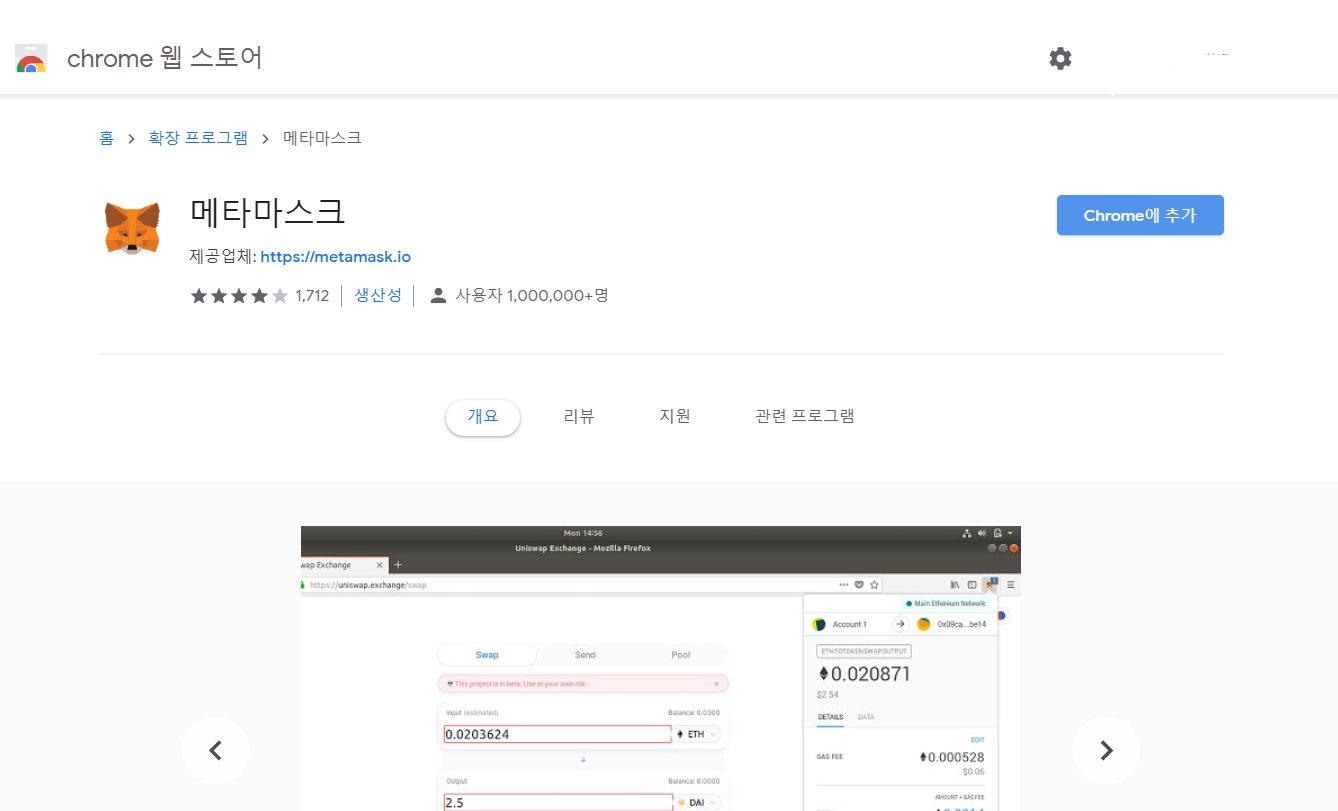Click the Uniswap screenshot preview image
This screenshot has width=1338, height=811.
[x=661, y=668]
